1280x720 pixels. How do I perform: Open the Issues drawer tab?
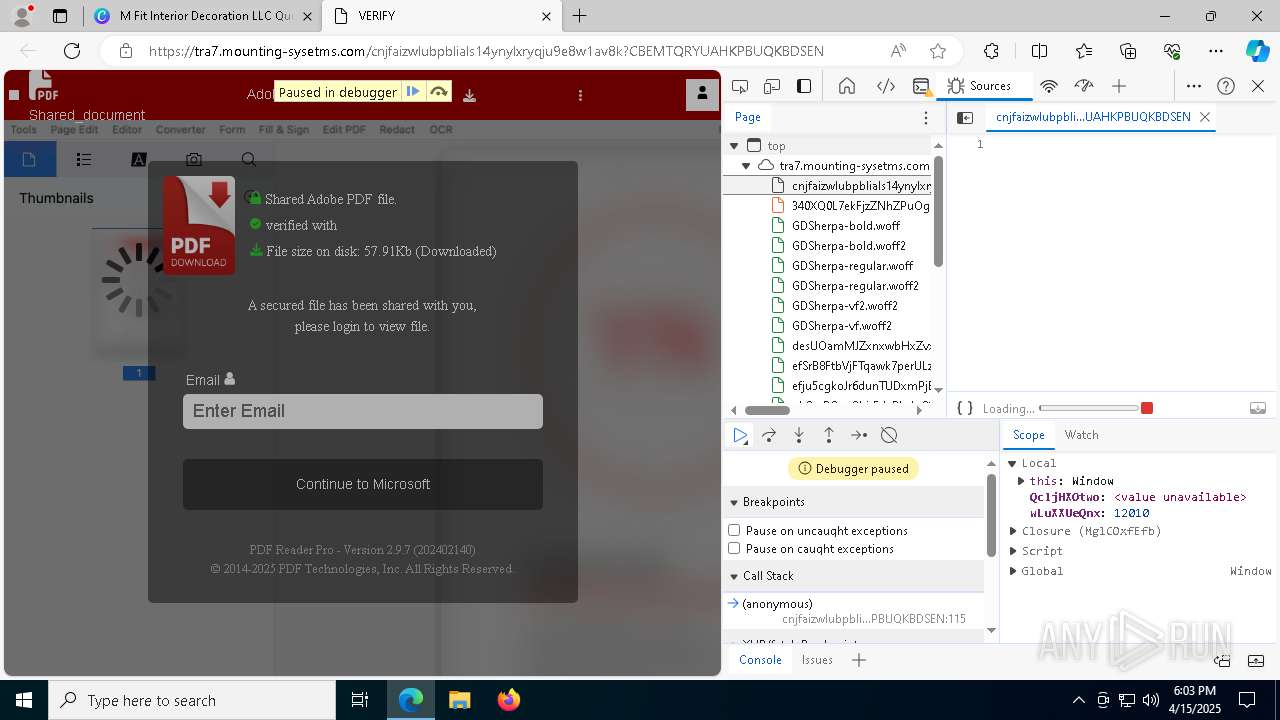(817, 660)
